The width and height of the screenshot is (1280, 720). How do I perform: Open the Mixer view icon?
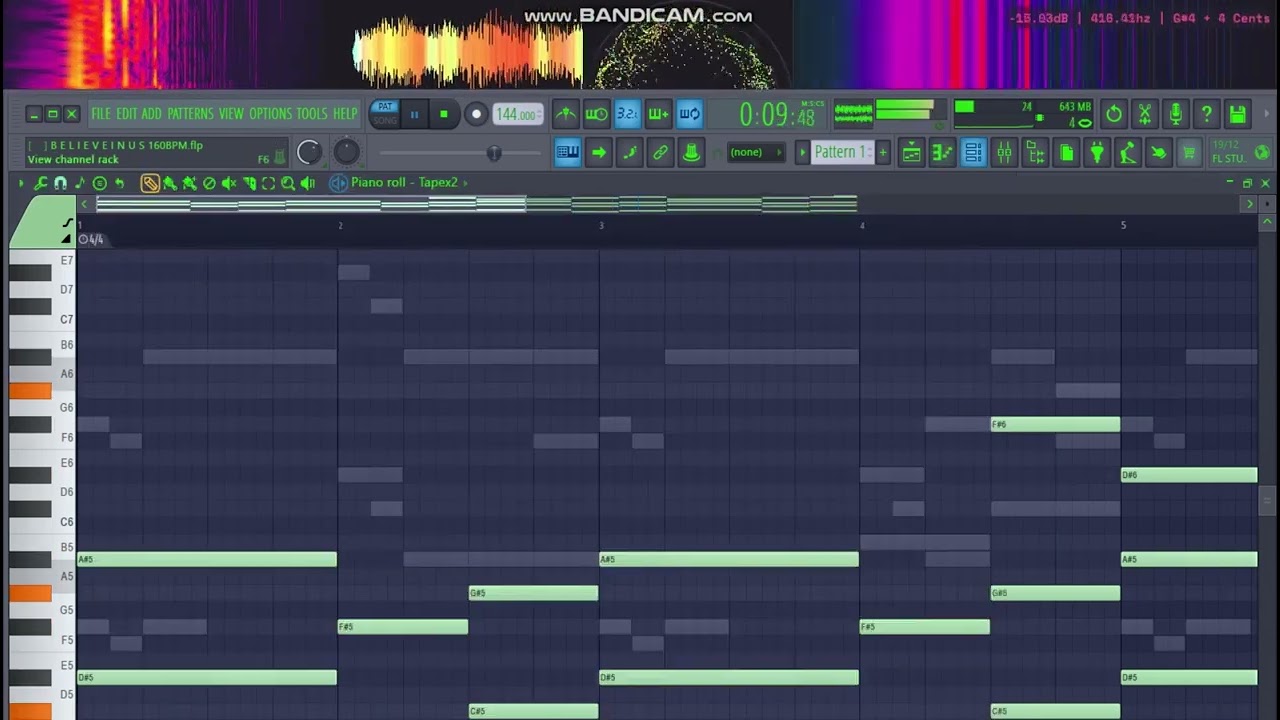pos(1004,153)
